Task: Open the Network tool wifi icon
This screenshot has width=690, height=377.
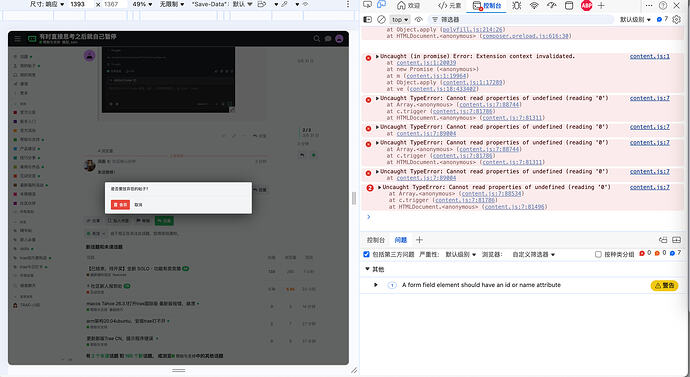Action: coord(534,5)
